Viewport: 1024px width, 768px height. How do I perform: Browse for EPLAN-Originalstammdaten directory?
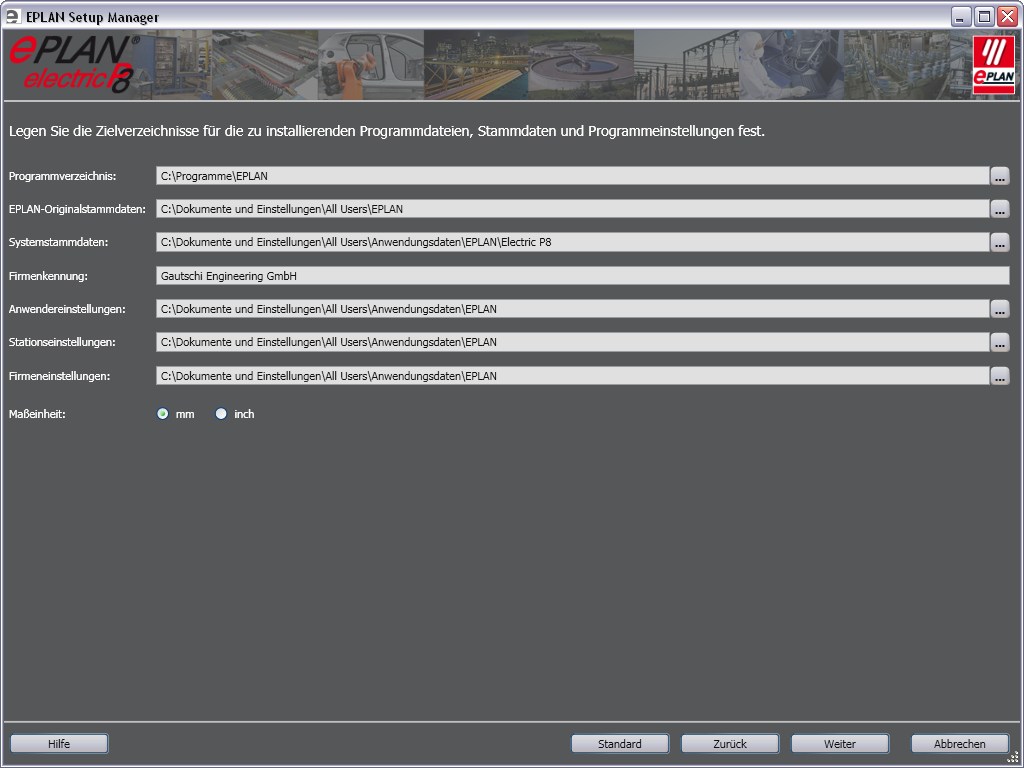[x=1000, y=209]
